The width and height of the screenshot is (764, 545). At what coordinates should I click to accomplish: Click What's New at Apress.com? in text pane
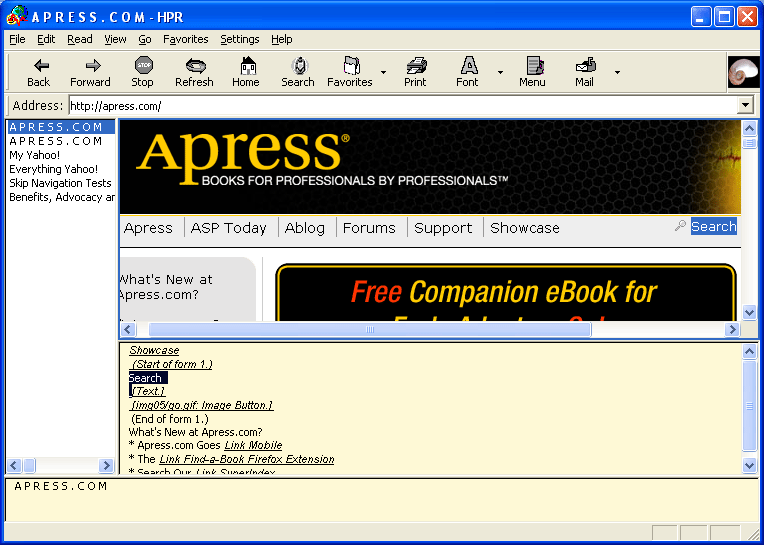tap(195, 432)
